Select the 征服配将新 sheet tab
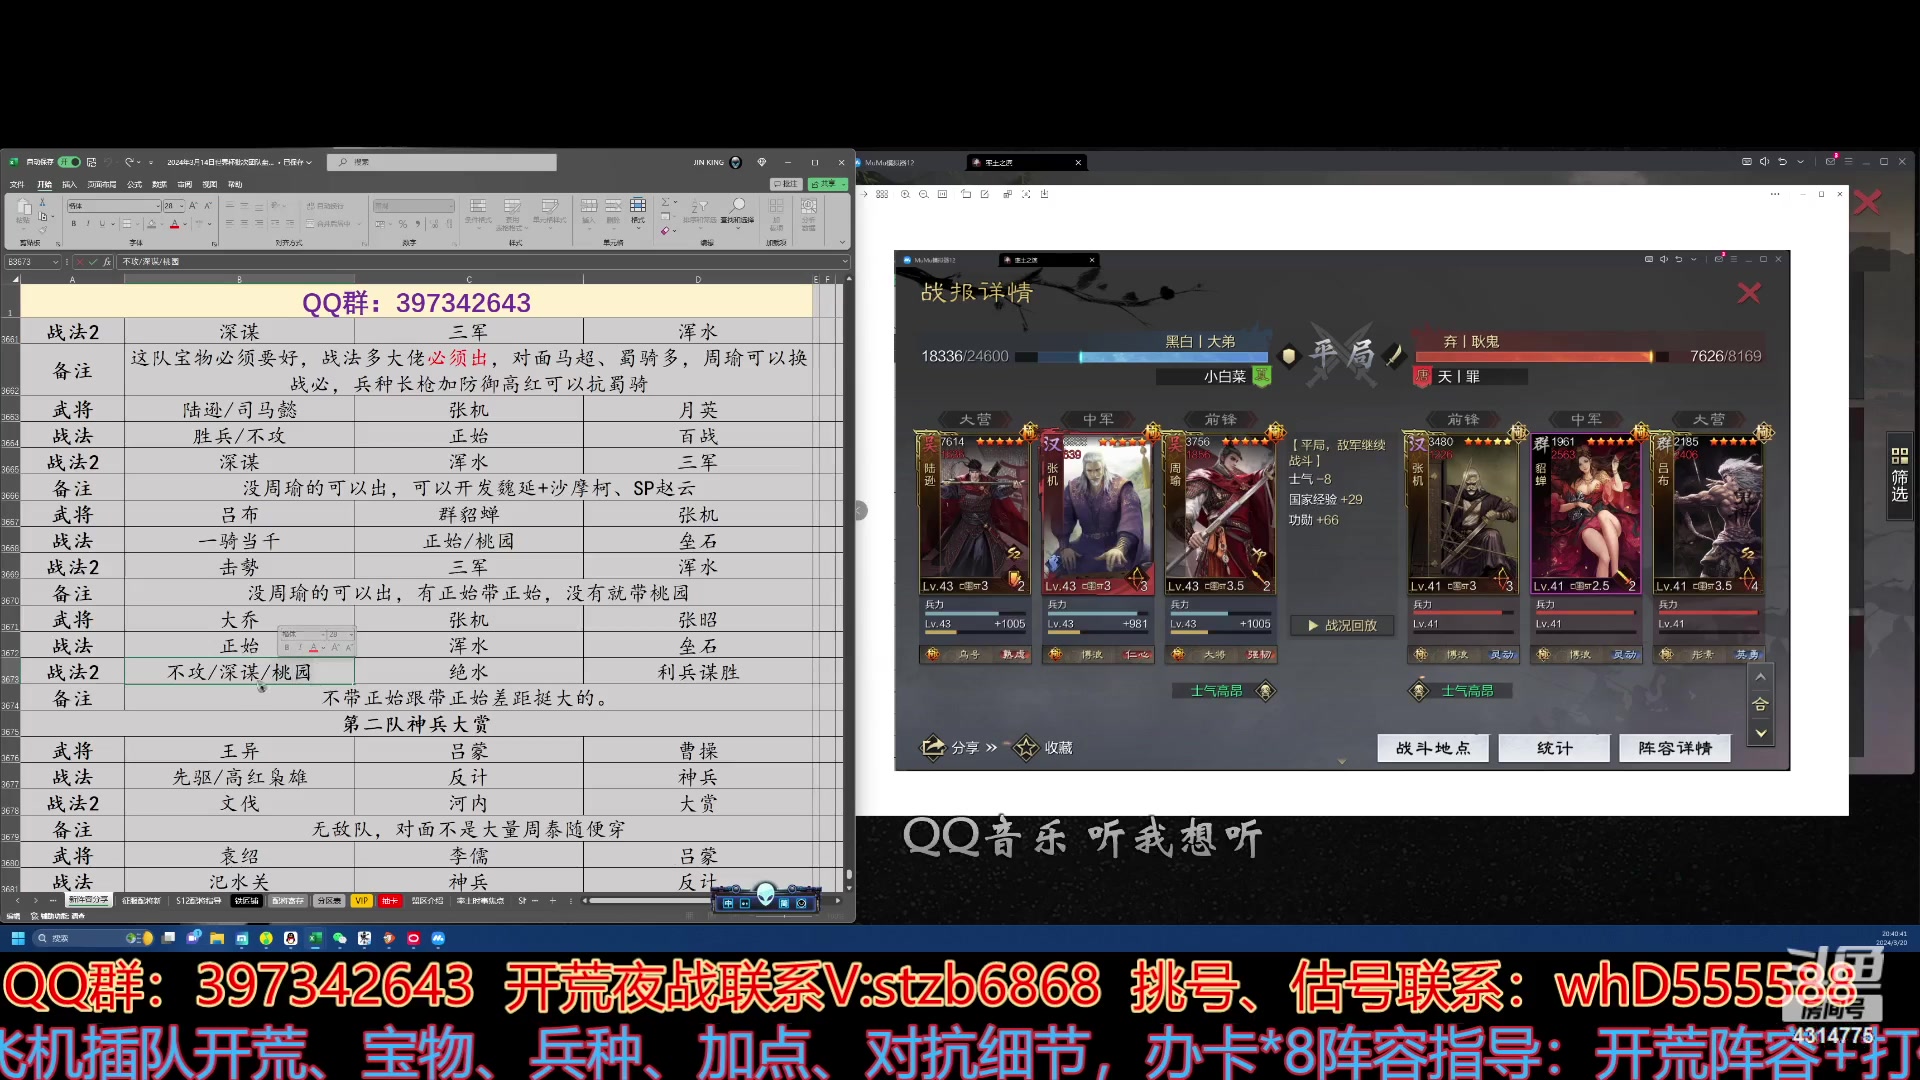Screen dimensions: 1920x1080 pos(141,901)
